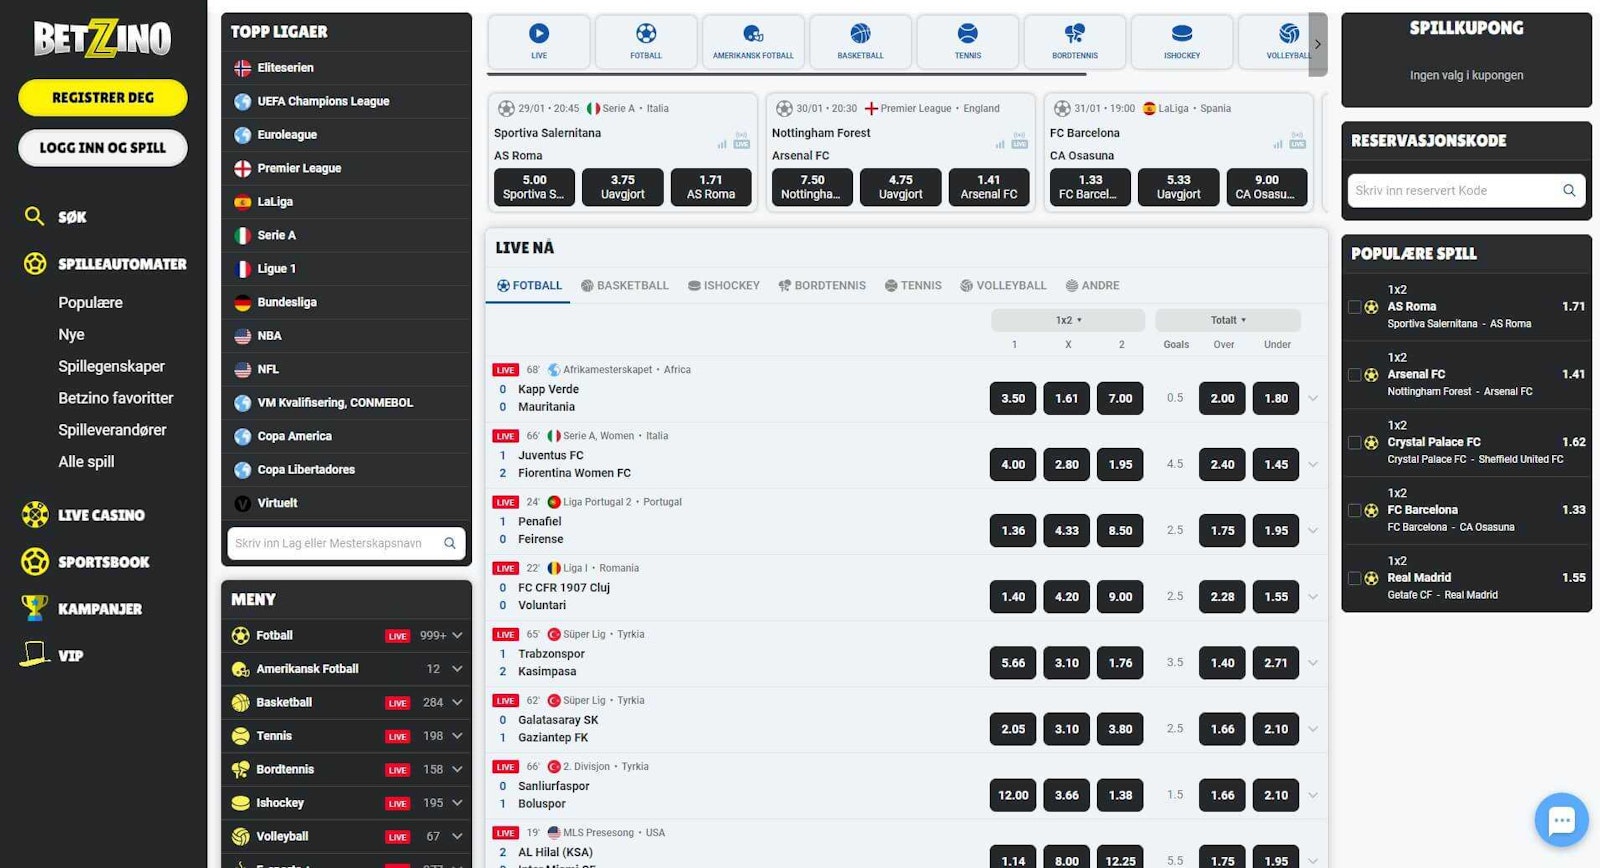Open the Totalt market dropdown
The width and height of the screenshot is (1600, 868).
pos(1228,320)
